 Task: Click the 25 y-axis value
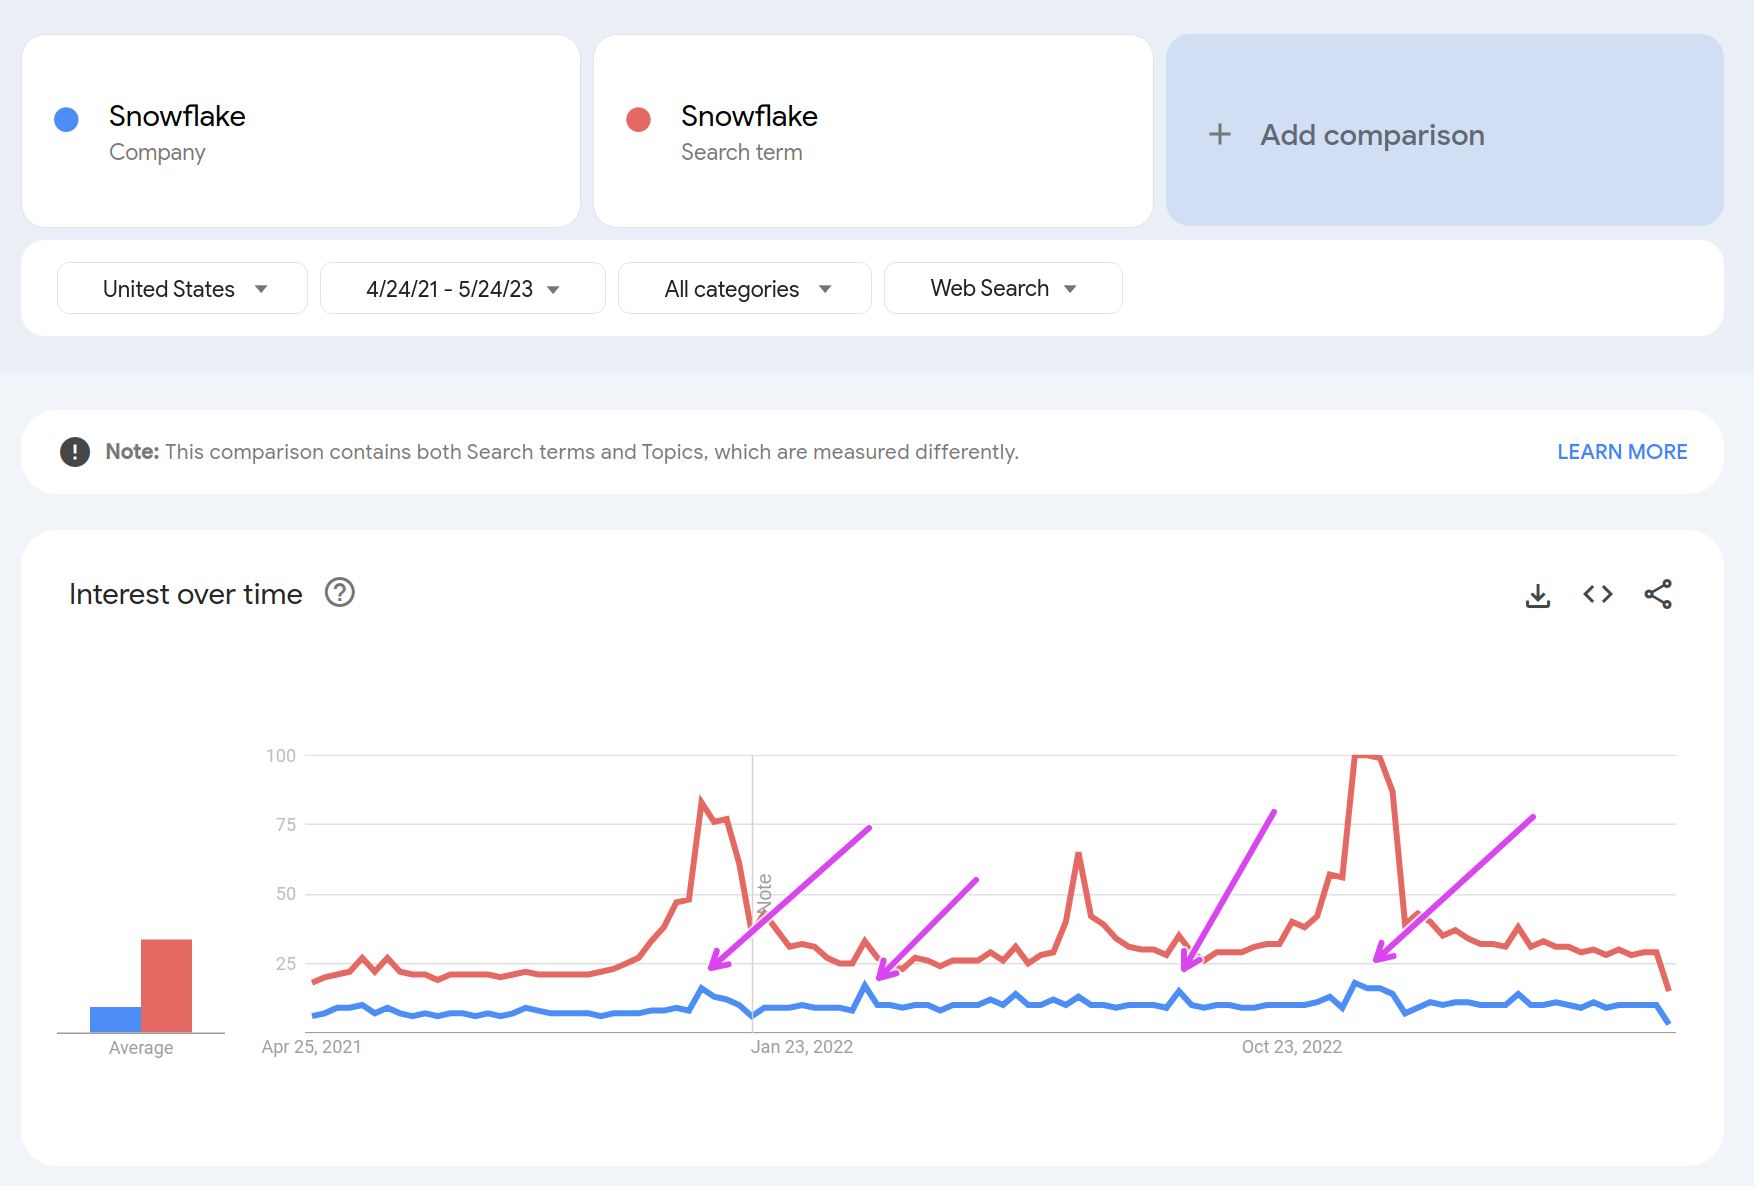pyautogui.click(x=286, y=964)
